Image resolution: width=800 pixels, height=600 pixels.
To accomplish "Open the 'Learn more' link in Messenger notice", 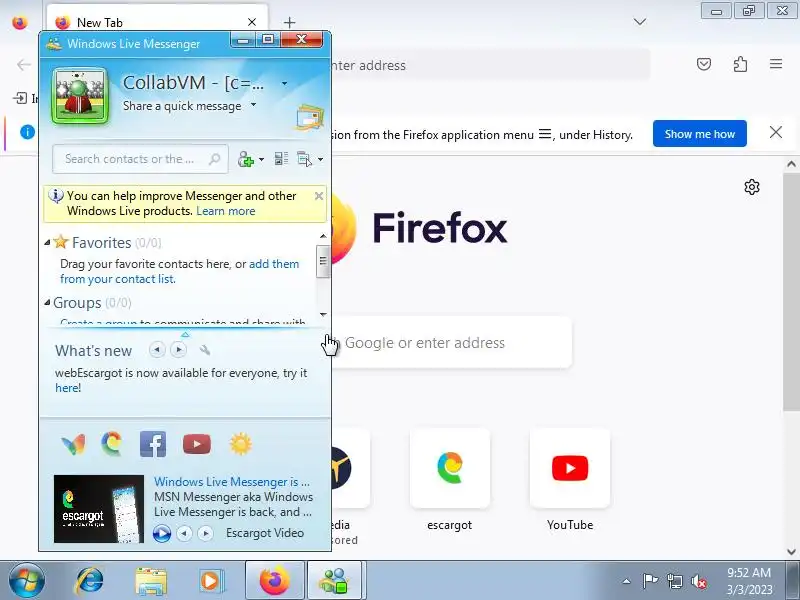I will (226, 211).
